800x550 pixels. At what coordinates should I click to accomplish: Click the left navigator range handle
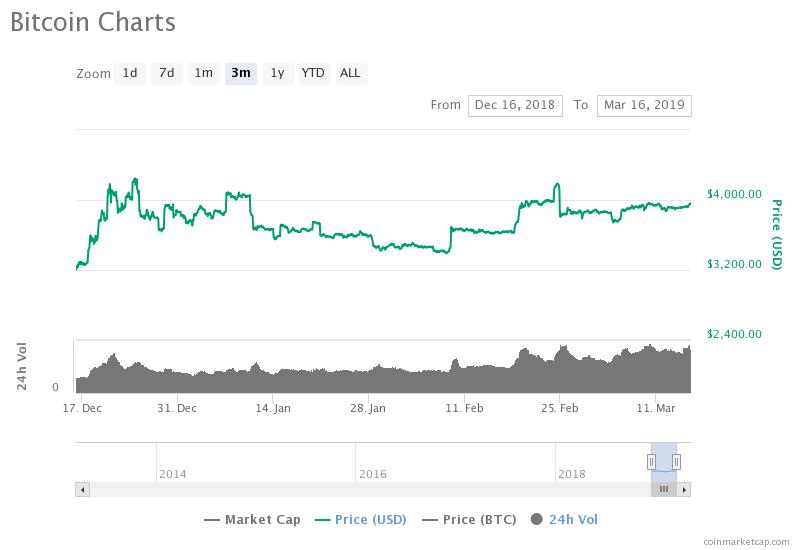tap(651, 461)
